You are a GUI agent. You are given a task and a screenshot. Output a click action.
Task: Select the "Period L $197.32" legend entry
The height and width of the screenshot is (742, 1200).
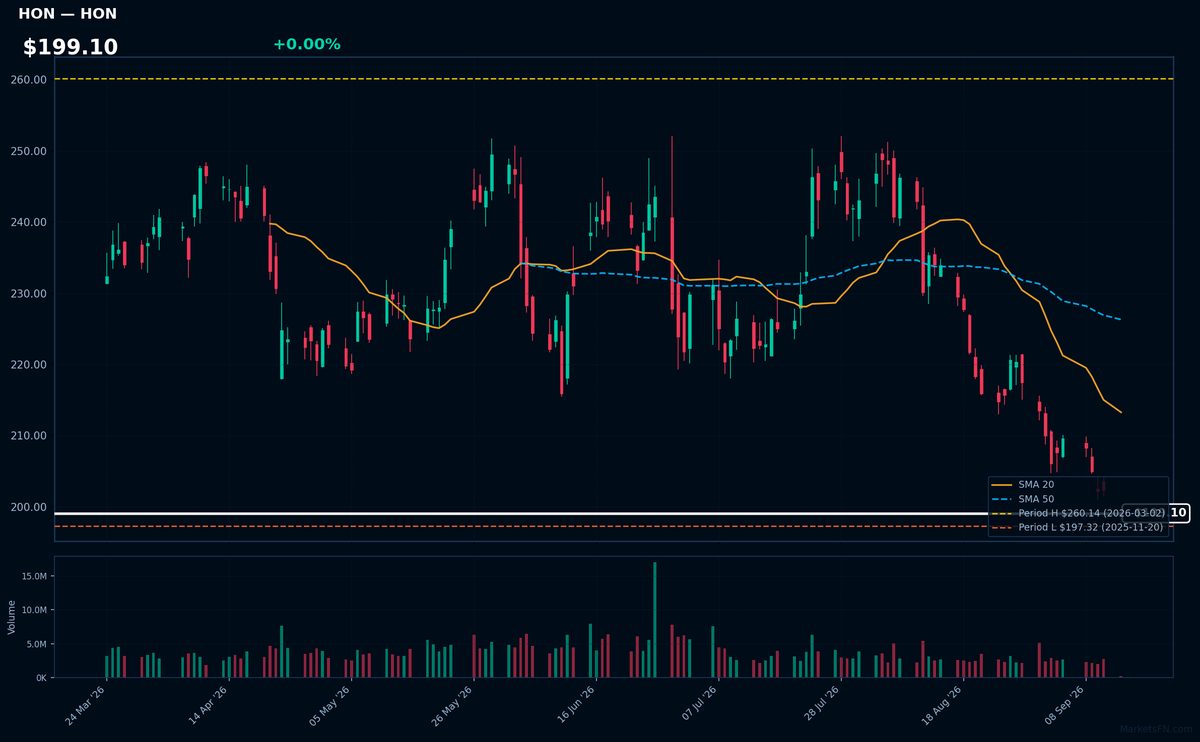click(x=1078, y=527)
